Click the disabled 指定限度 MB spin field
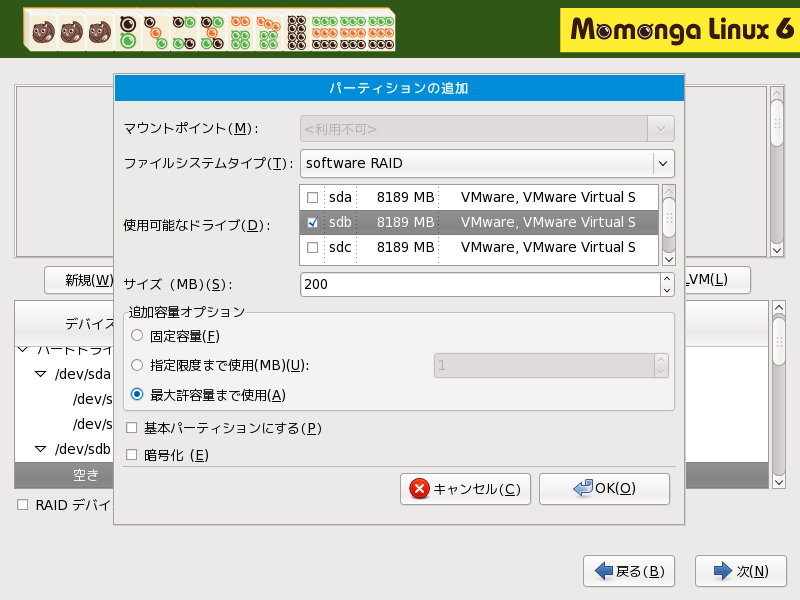The width and height of the screenshot is (800, 600). 544,365
